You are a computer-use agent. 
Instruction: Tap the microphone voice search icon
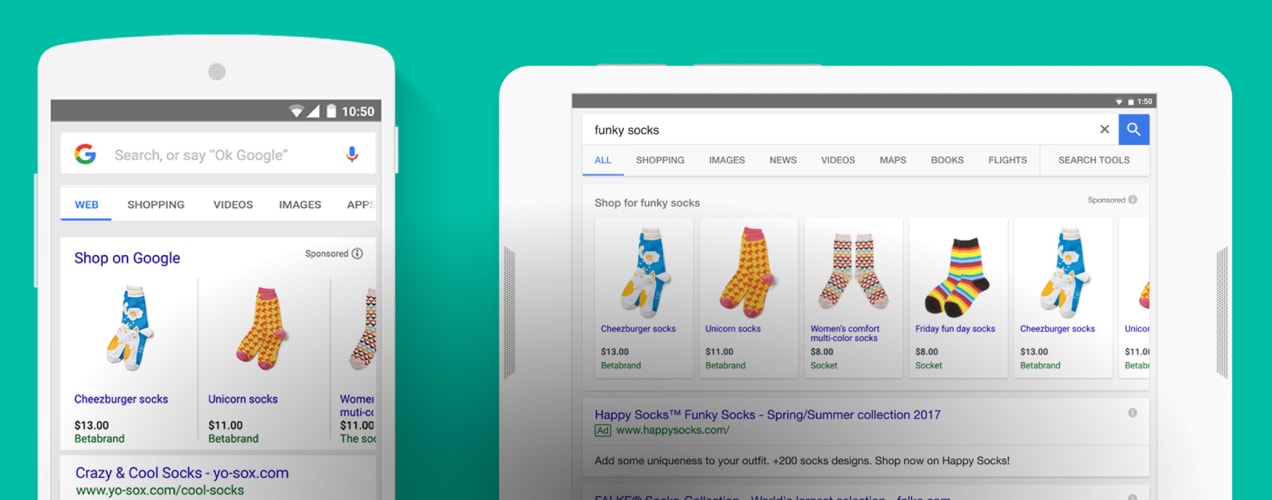point(352,154)
